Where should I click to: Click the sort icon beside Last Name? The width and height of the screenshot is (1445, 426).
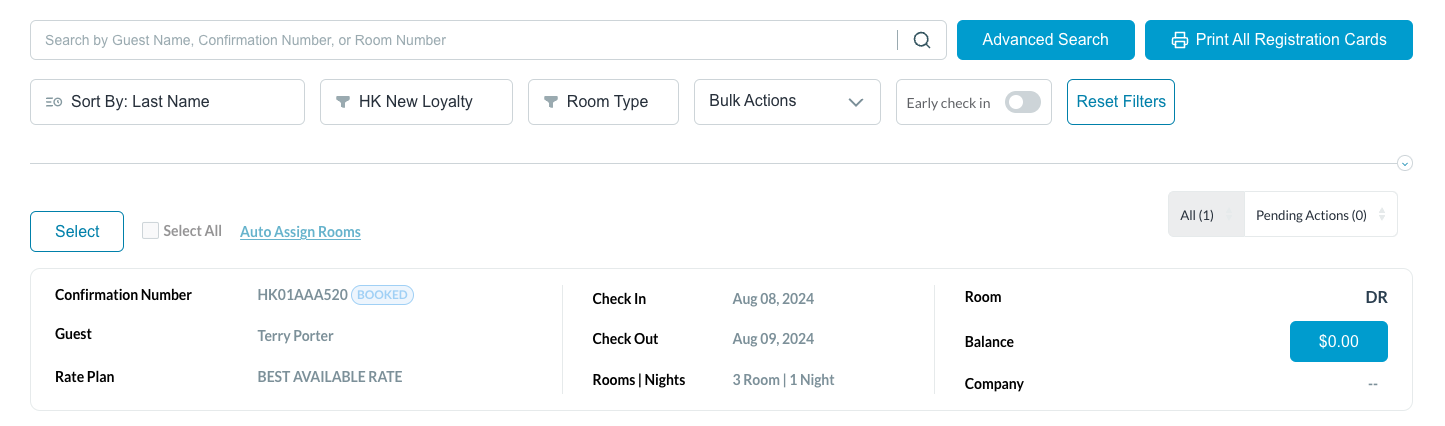[54, 102]
